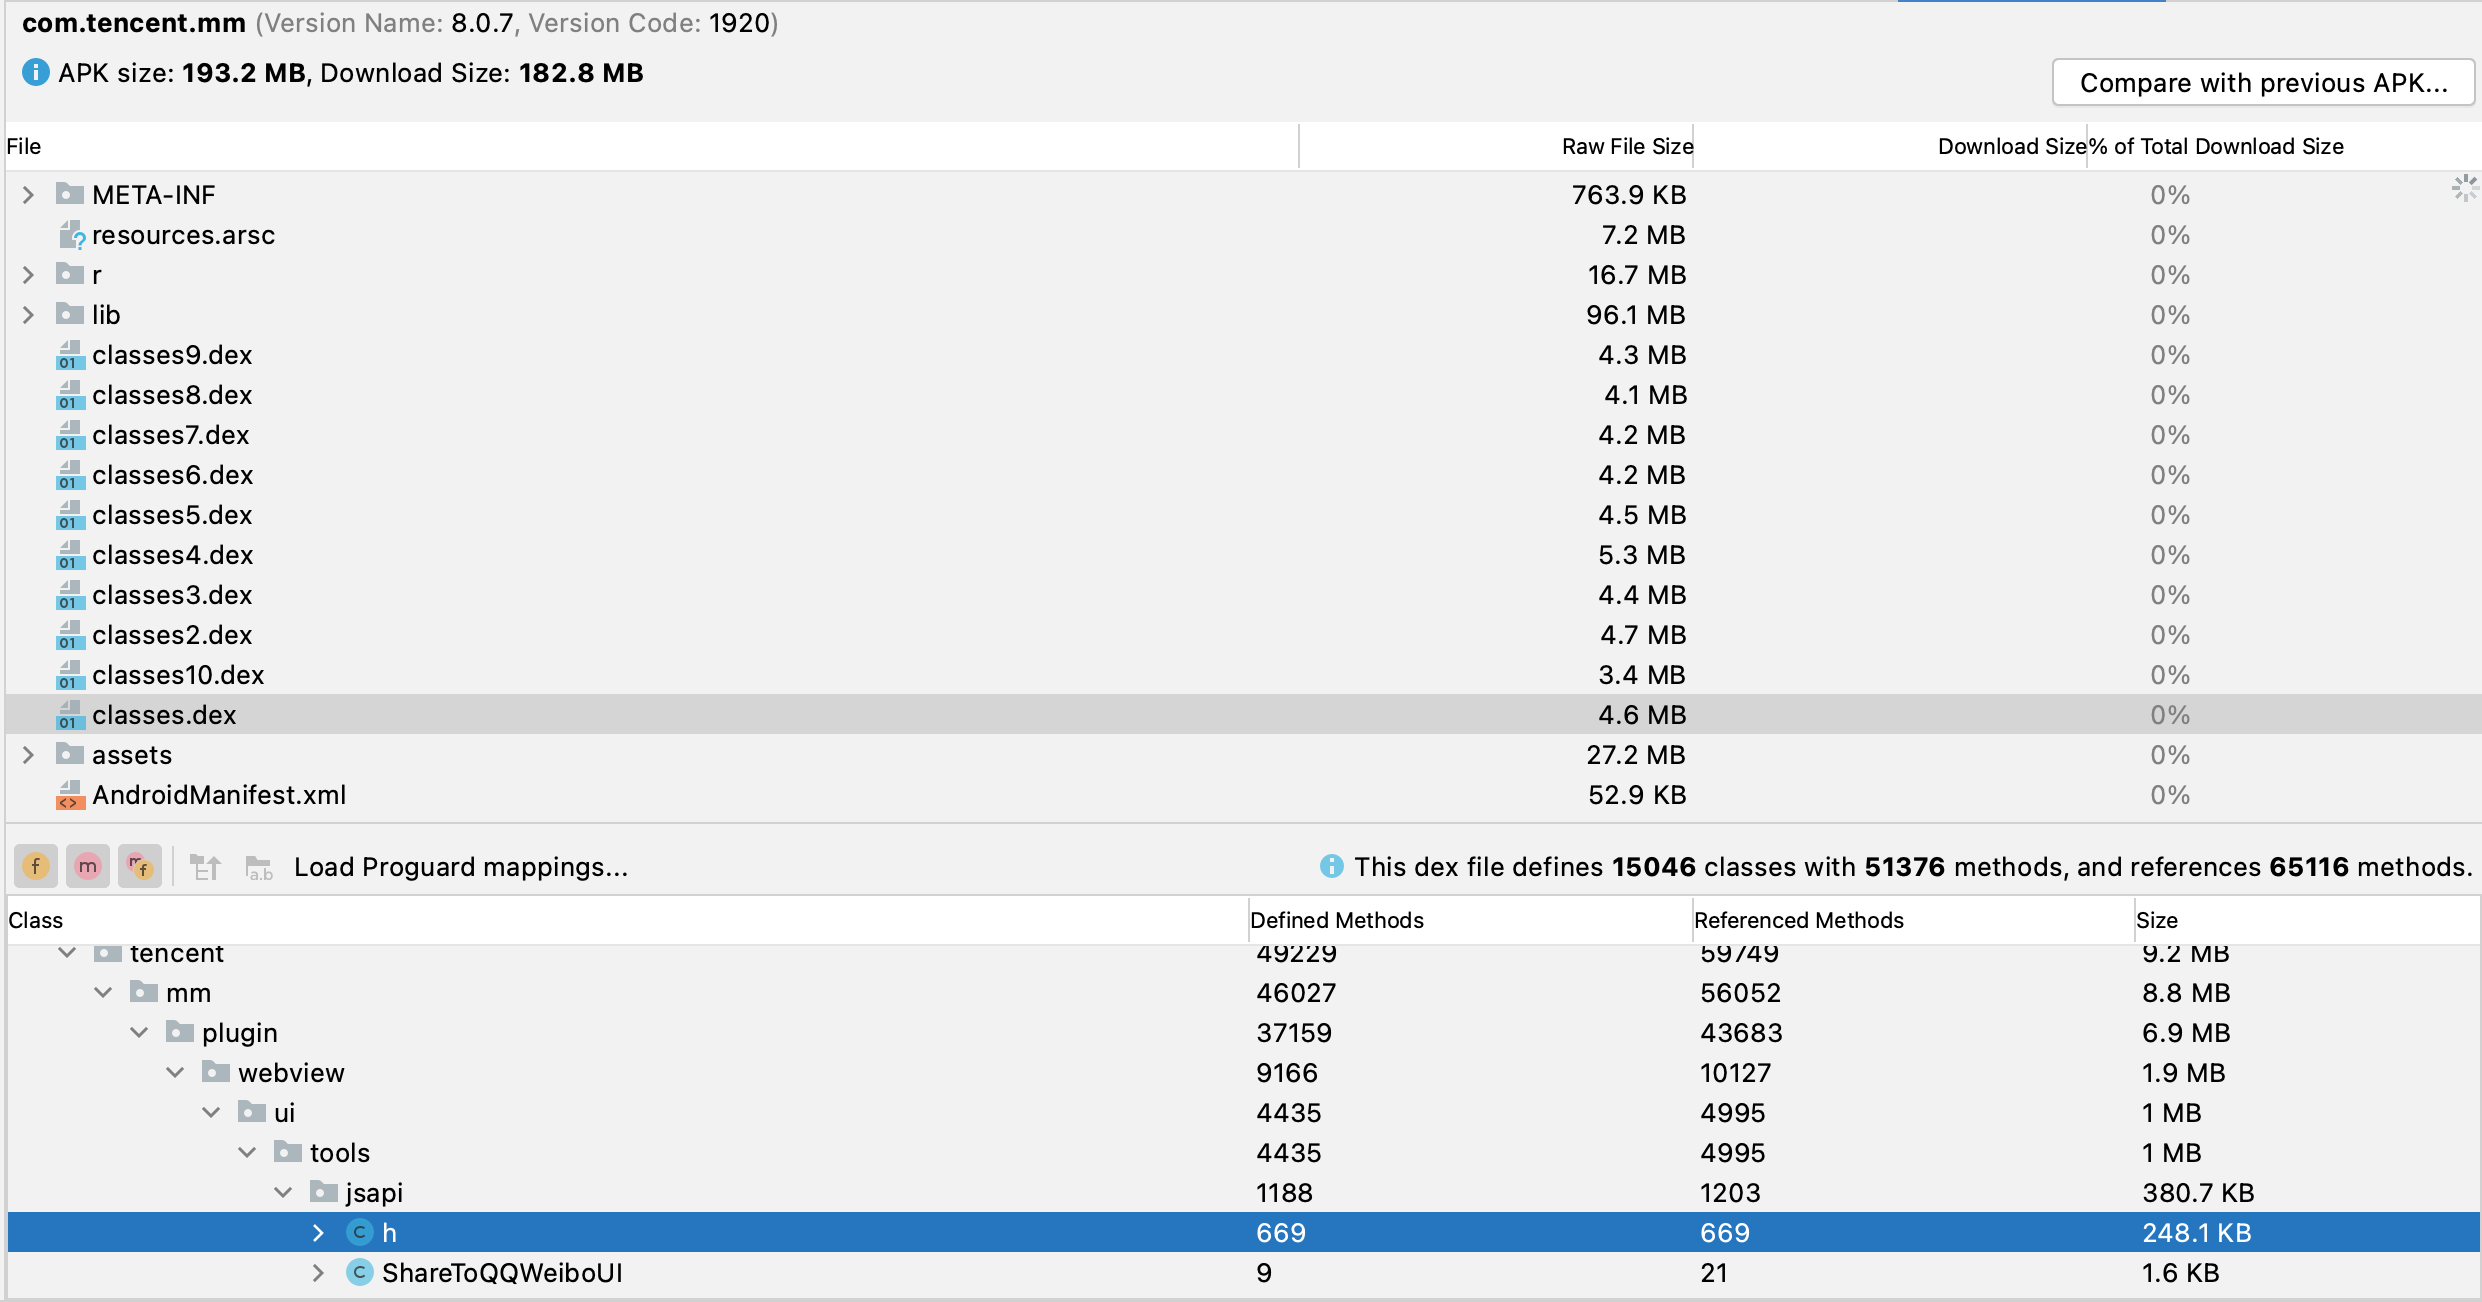2482x1302 pixels.
Task: Click the show bytecode icon
Action: tap(206, 867)
